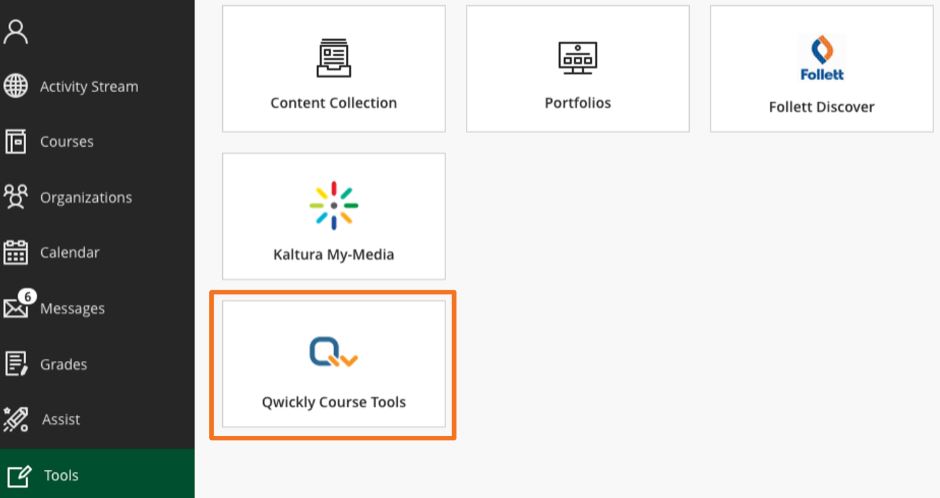Open the Portfolios tool tile
Viewport: 940px width, 498px height.
578,69
